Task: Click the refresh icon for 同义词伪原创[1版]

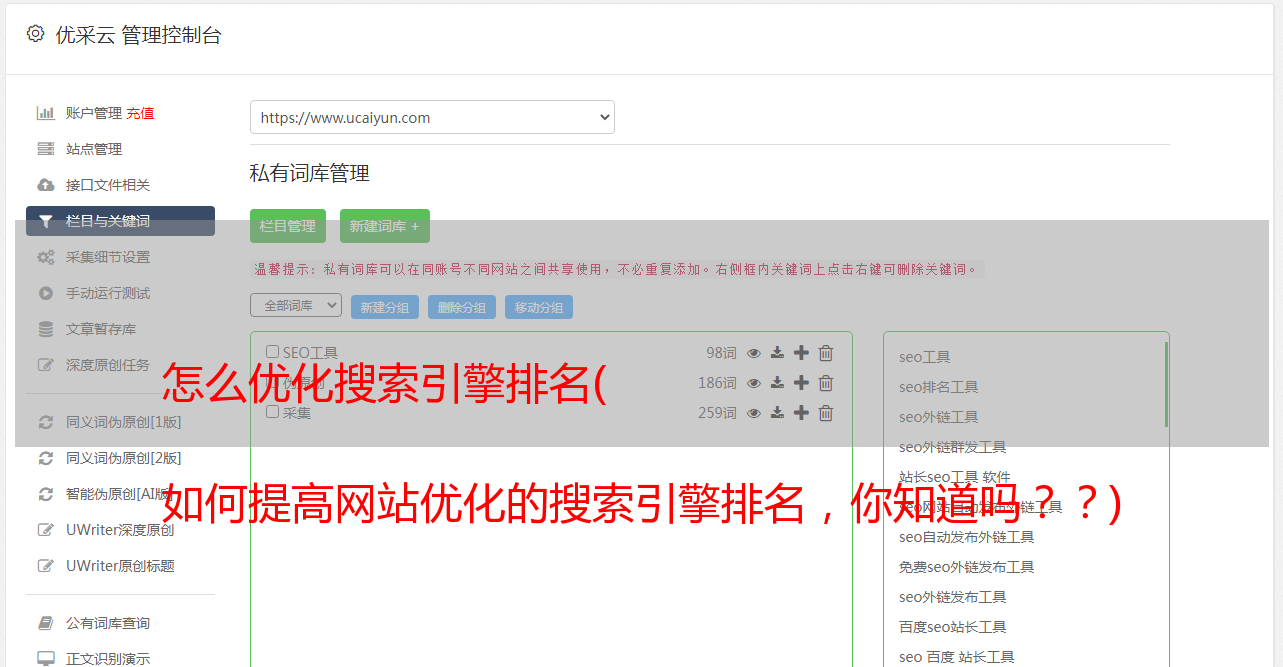Action: point(45,422)
